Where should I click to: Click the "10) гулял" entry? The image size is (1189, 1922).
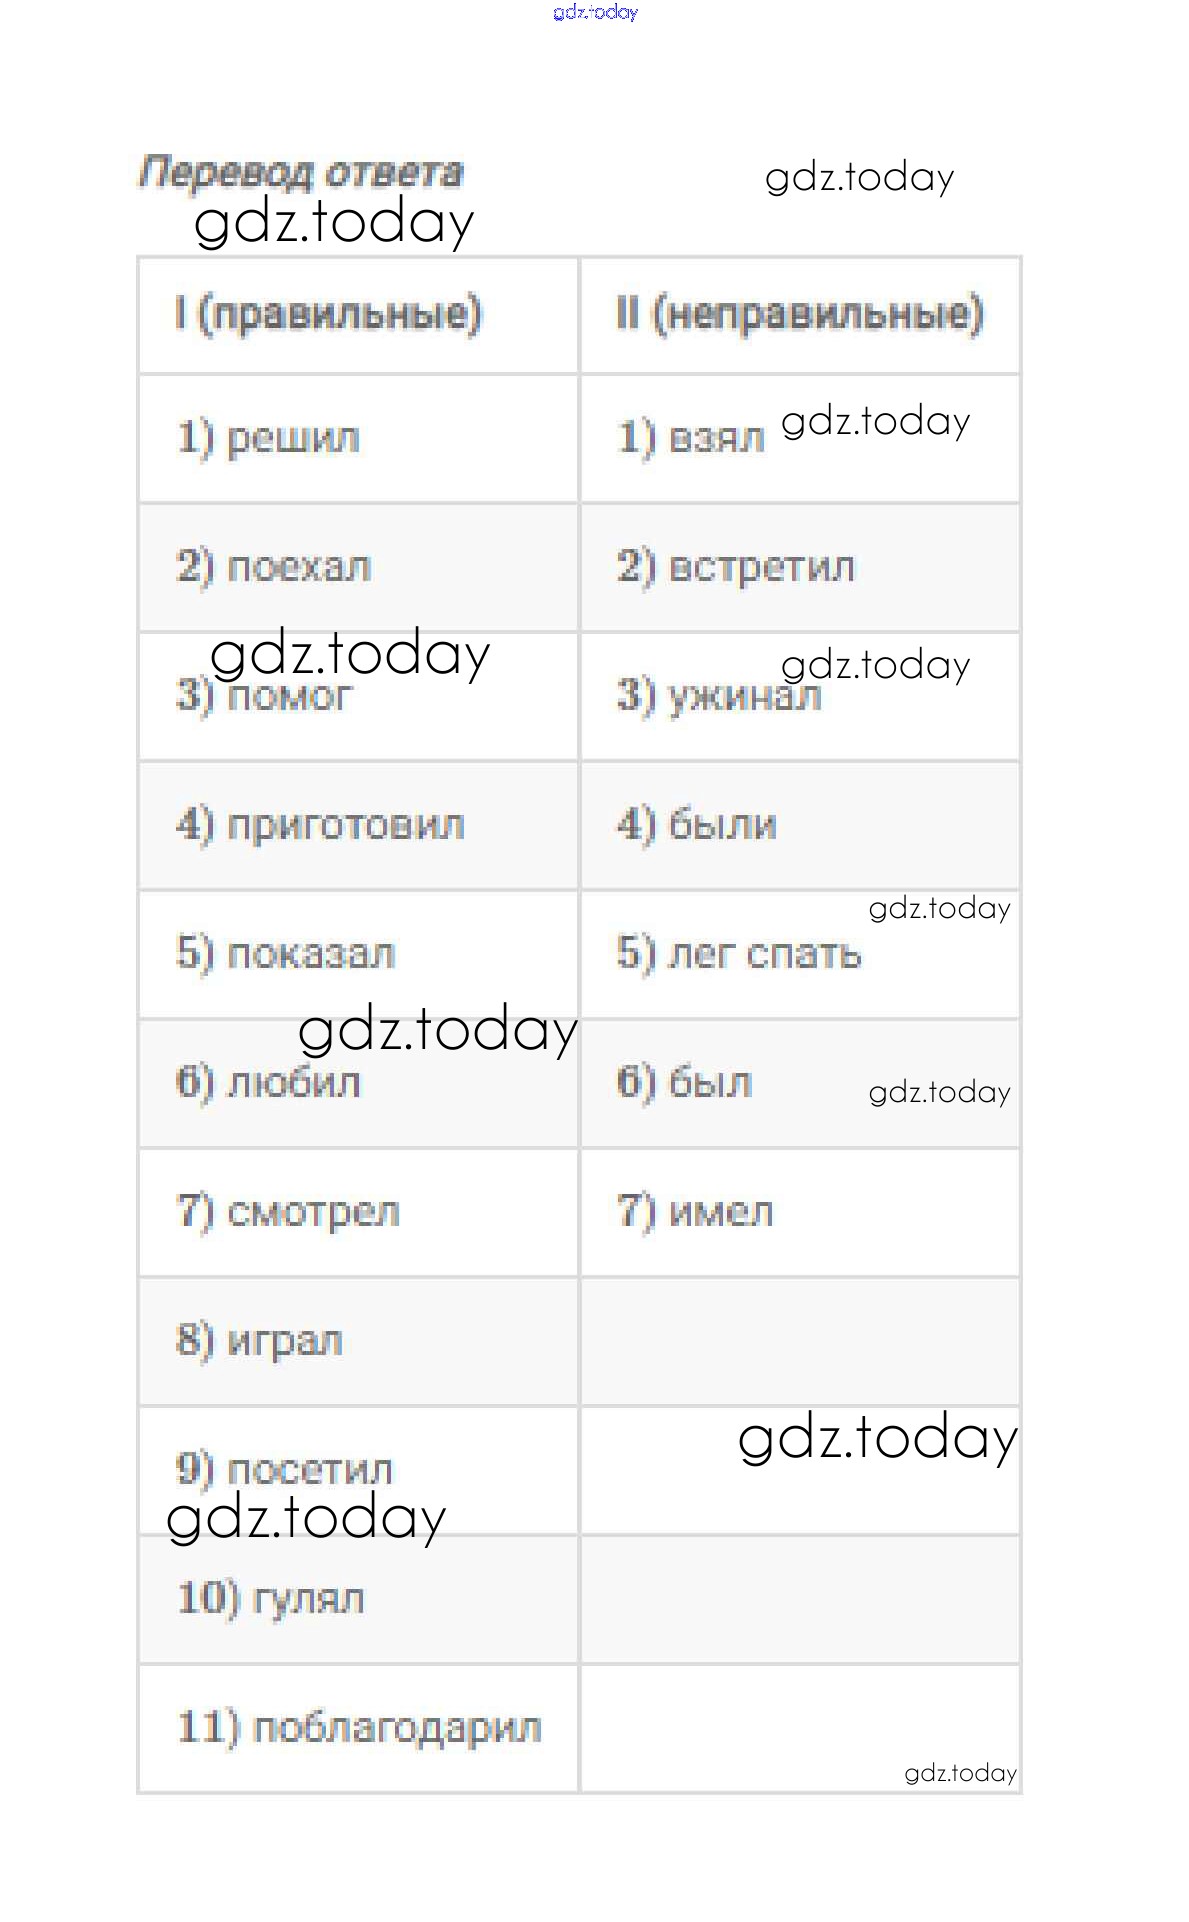pyautogui.click(x=271, y=1598)
